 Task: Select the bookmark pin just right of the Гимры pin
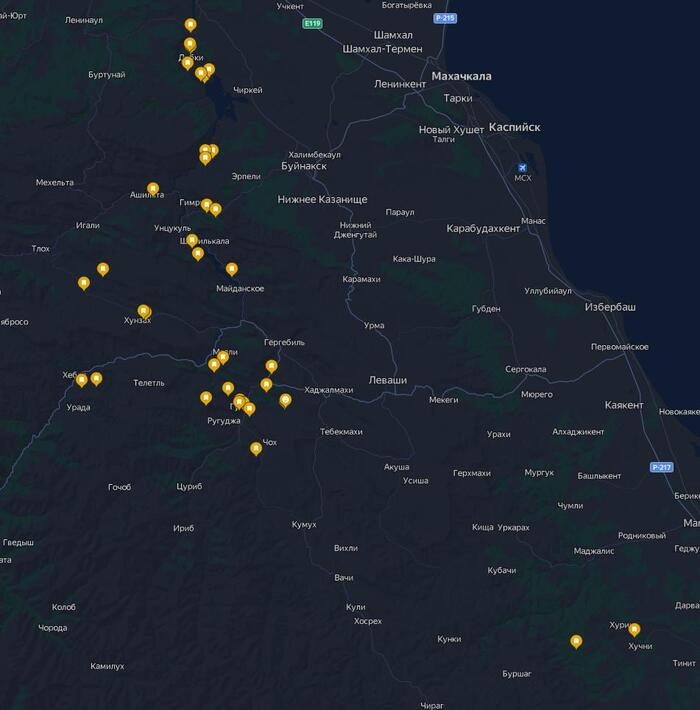point(216,209)
